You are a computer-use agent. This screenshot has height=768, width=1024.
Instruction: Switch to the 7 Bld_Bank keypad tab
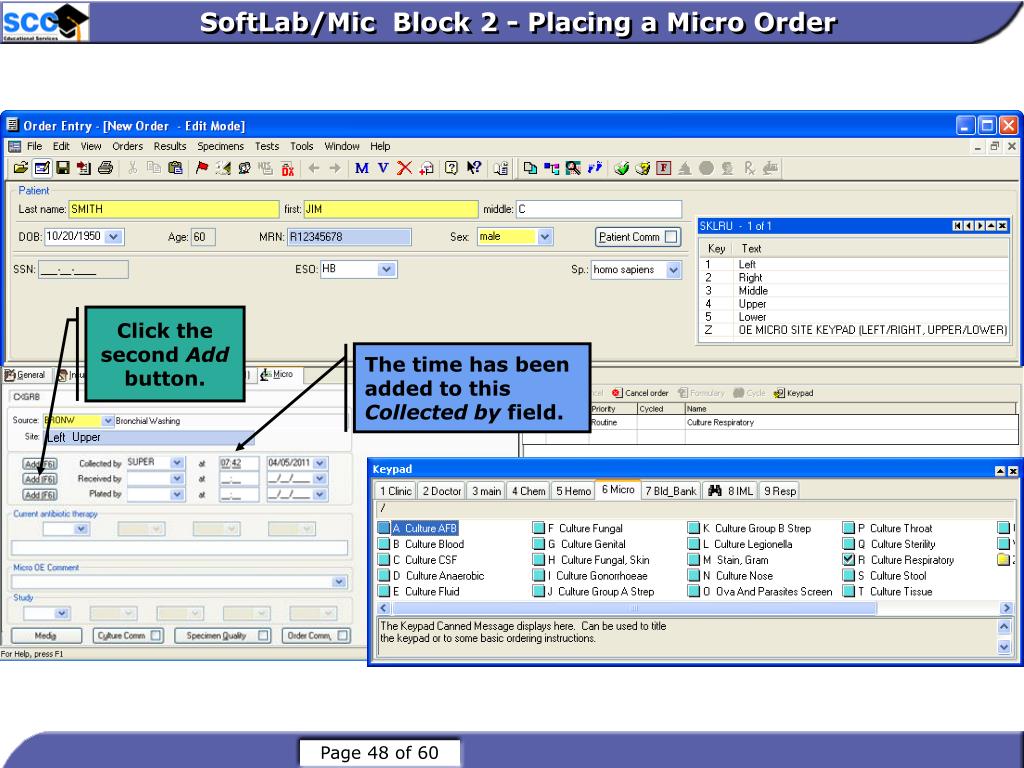click(671, 491)
